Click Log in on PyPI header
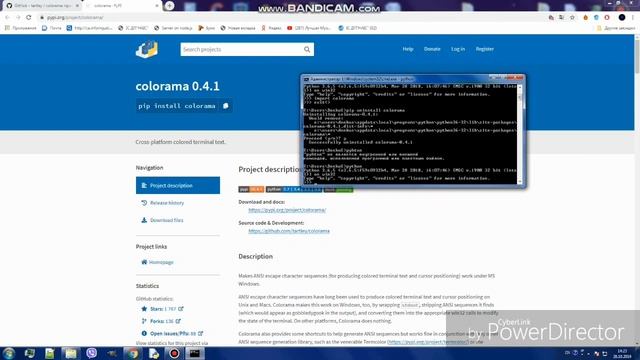 coord(458,49)
